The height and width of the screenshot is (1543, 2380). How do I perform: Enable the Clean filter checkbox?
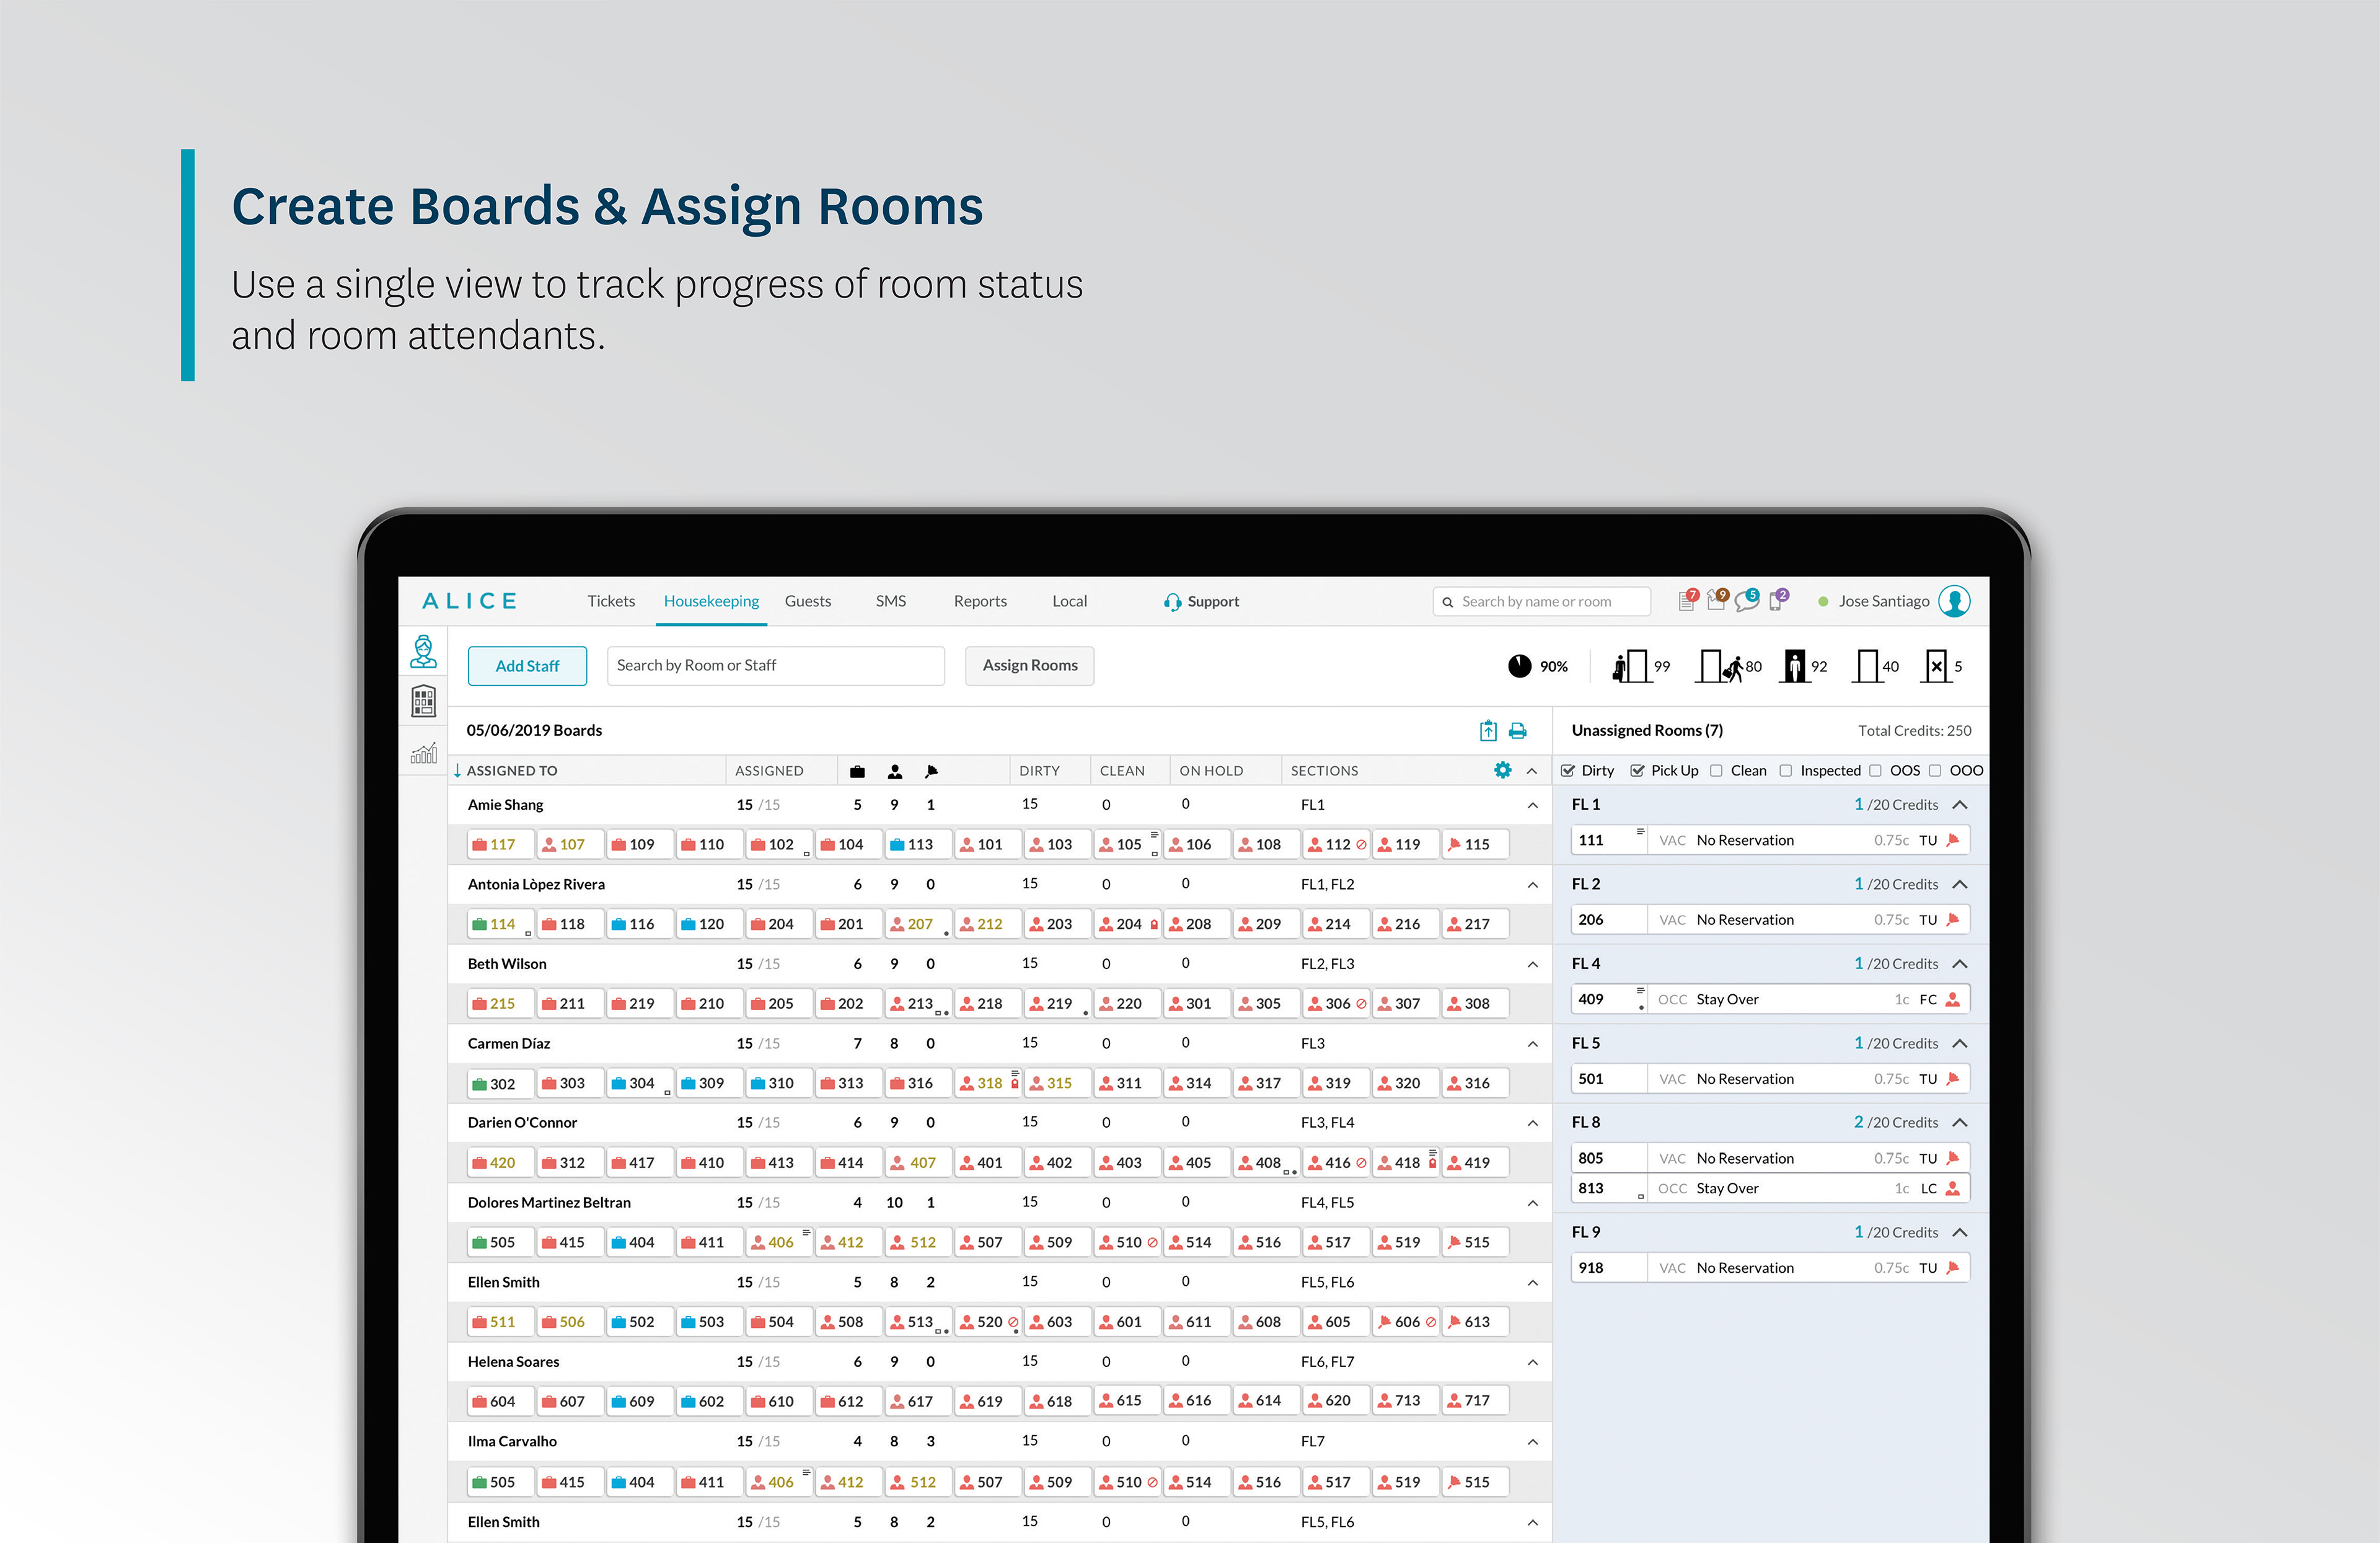pos(1716,771)
